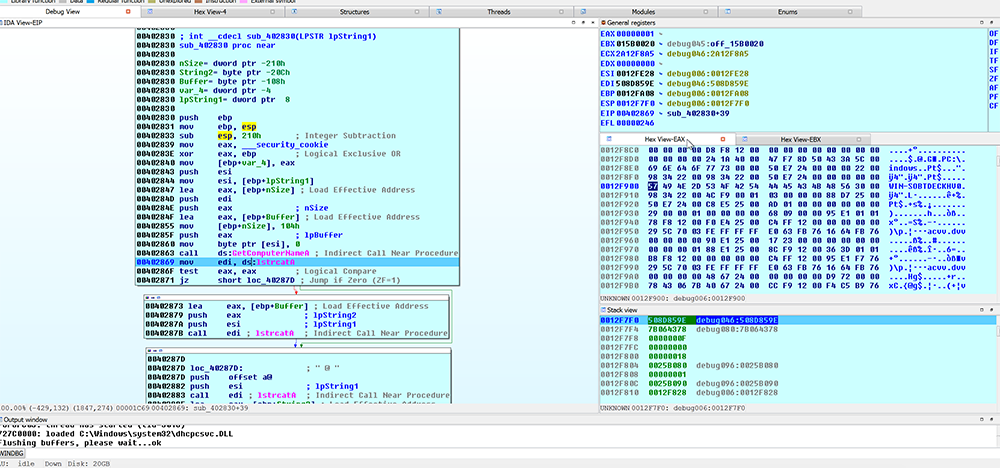Toggle the PF flag
The image size is (1000, 468).
tap(993, 97)
